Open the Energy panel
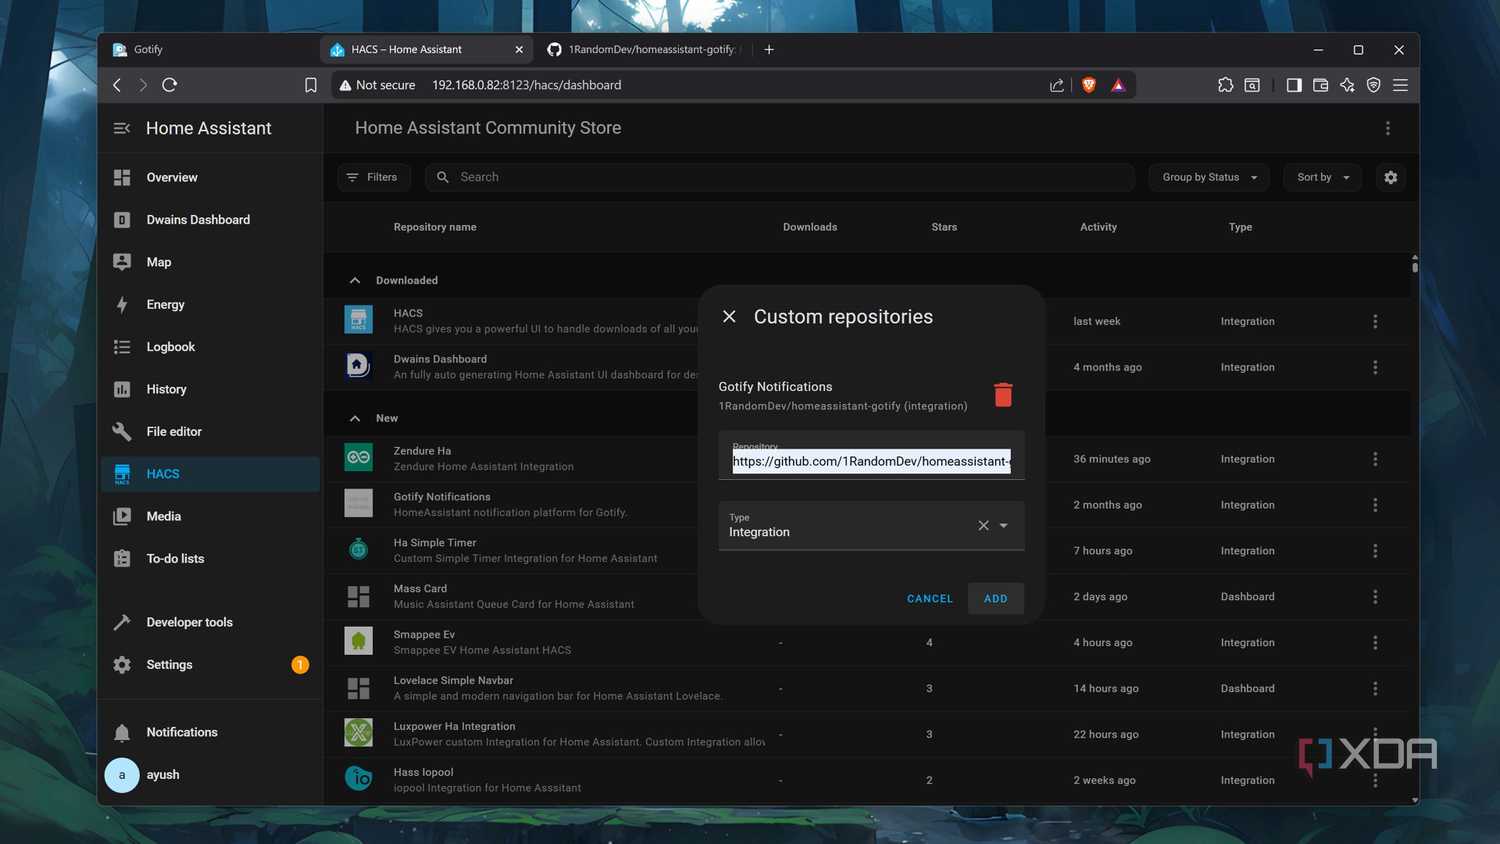 [211, 304]
